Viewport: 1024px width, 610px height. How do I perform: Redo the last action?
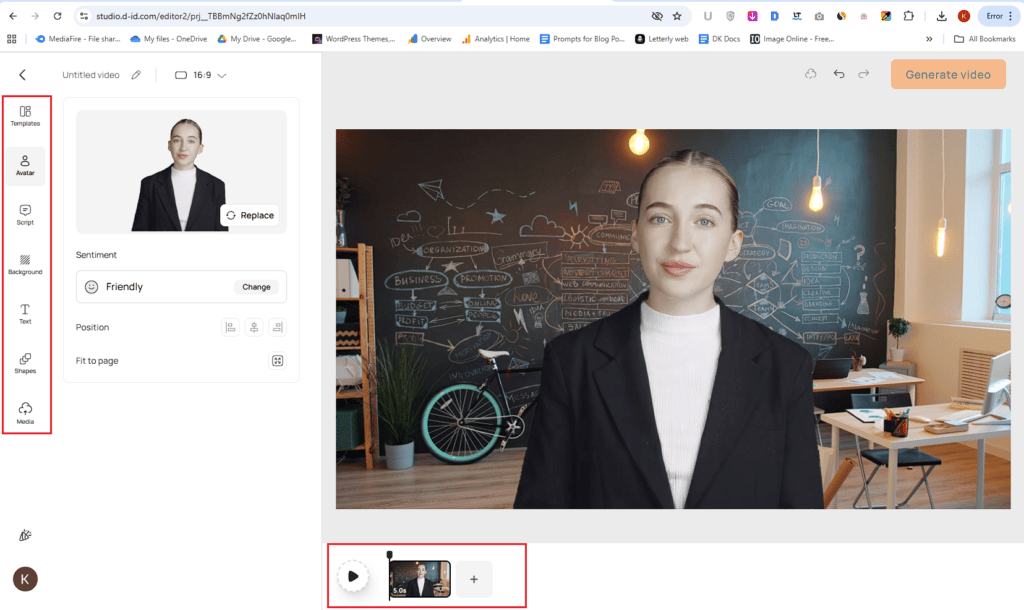[x=863, y=74]
